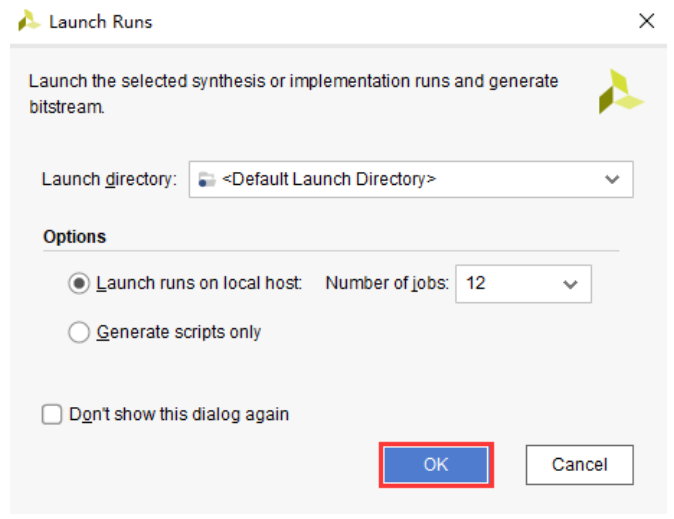This screenshot has height=519, width=674.
Task: Open the Number of jobs dropdown arrow
Action: coord(570,284)
